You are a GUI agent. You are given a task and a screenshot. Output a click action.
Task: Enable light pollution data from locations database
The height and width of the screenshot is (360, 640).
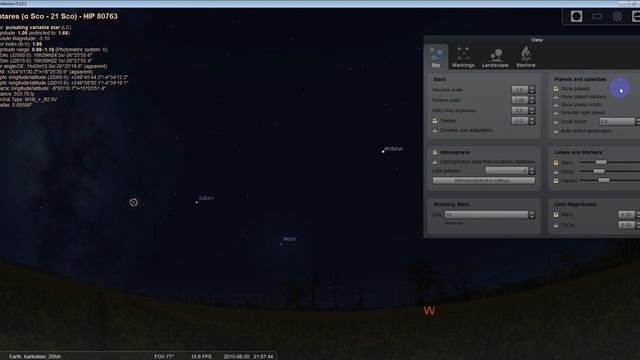pos(435,162)
